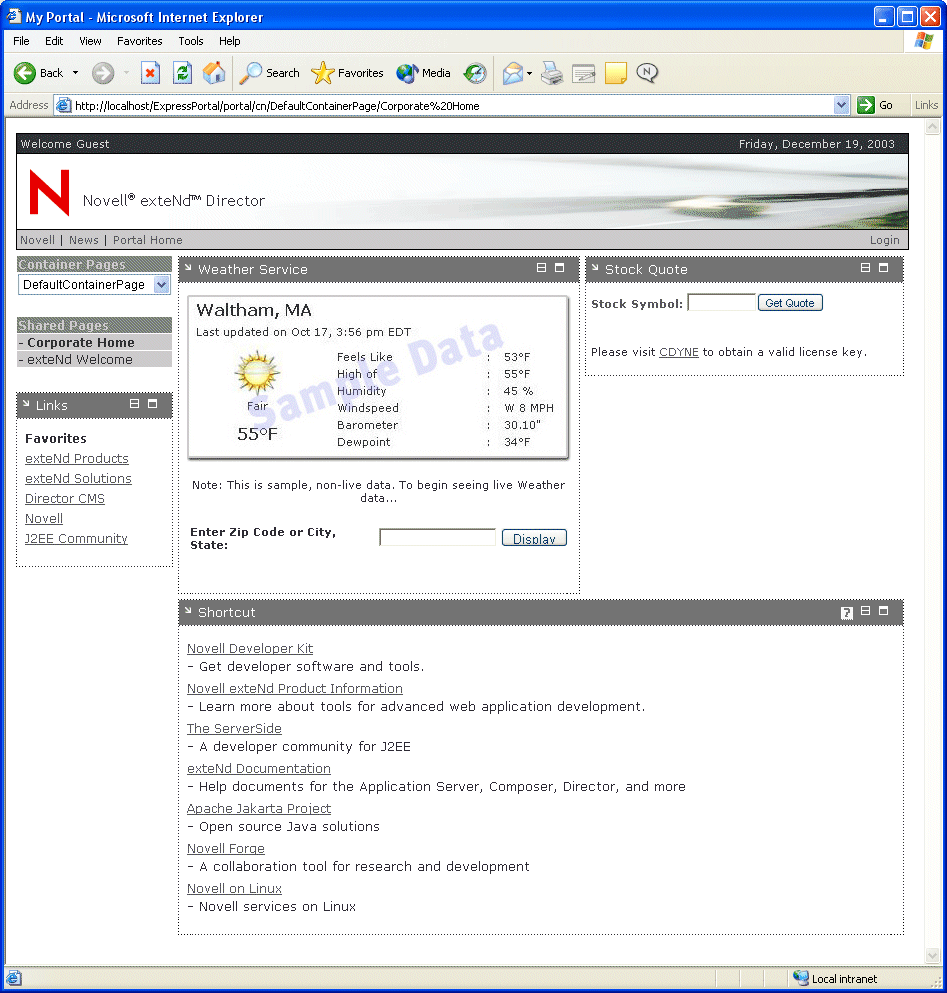Click the News portal nav link
The image size is (947, 993).
click(84, 240)
